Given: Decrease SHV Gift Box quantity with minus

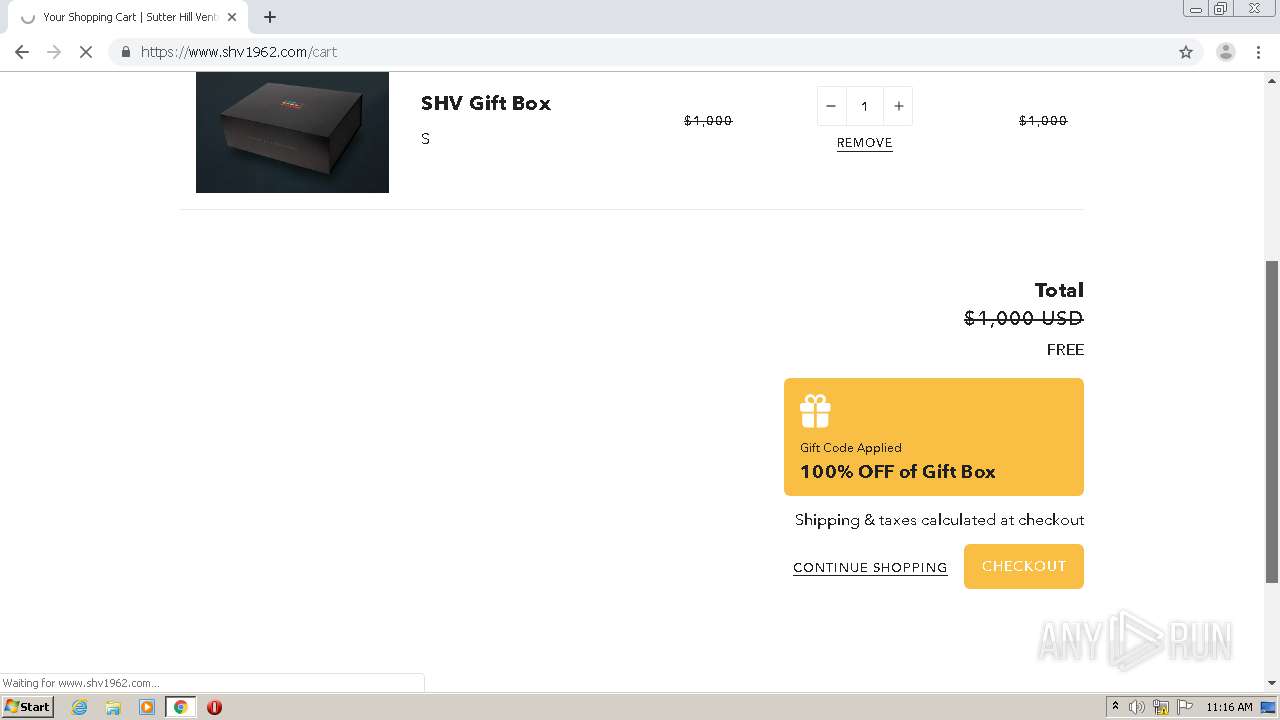Looking at the screenshot, I should coord(831,106).
